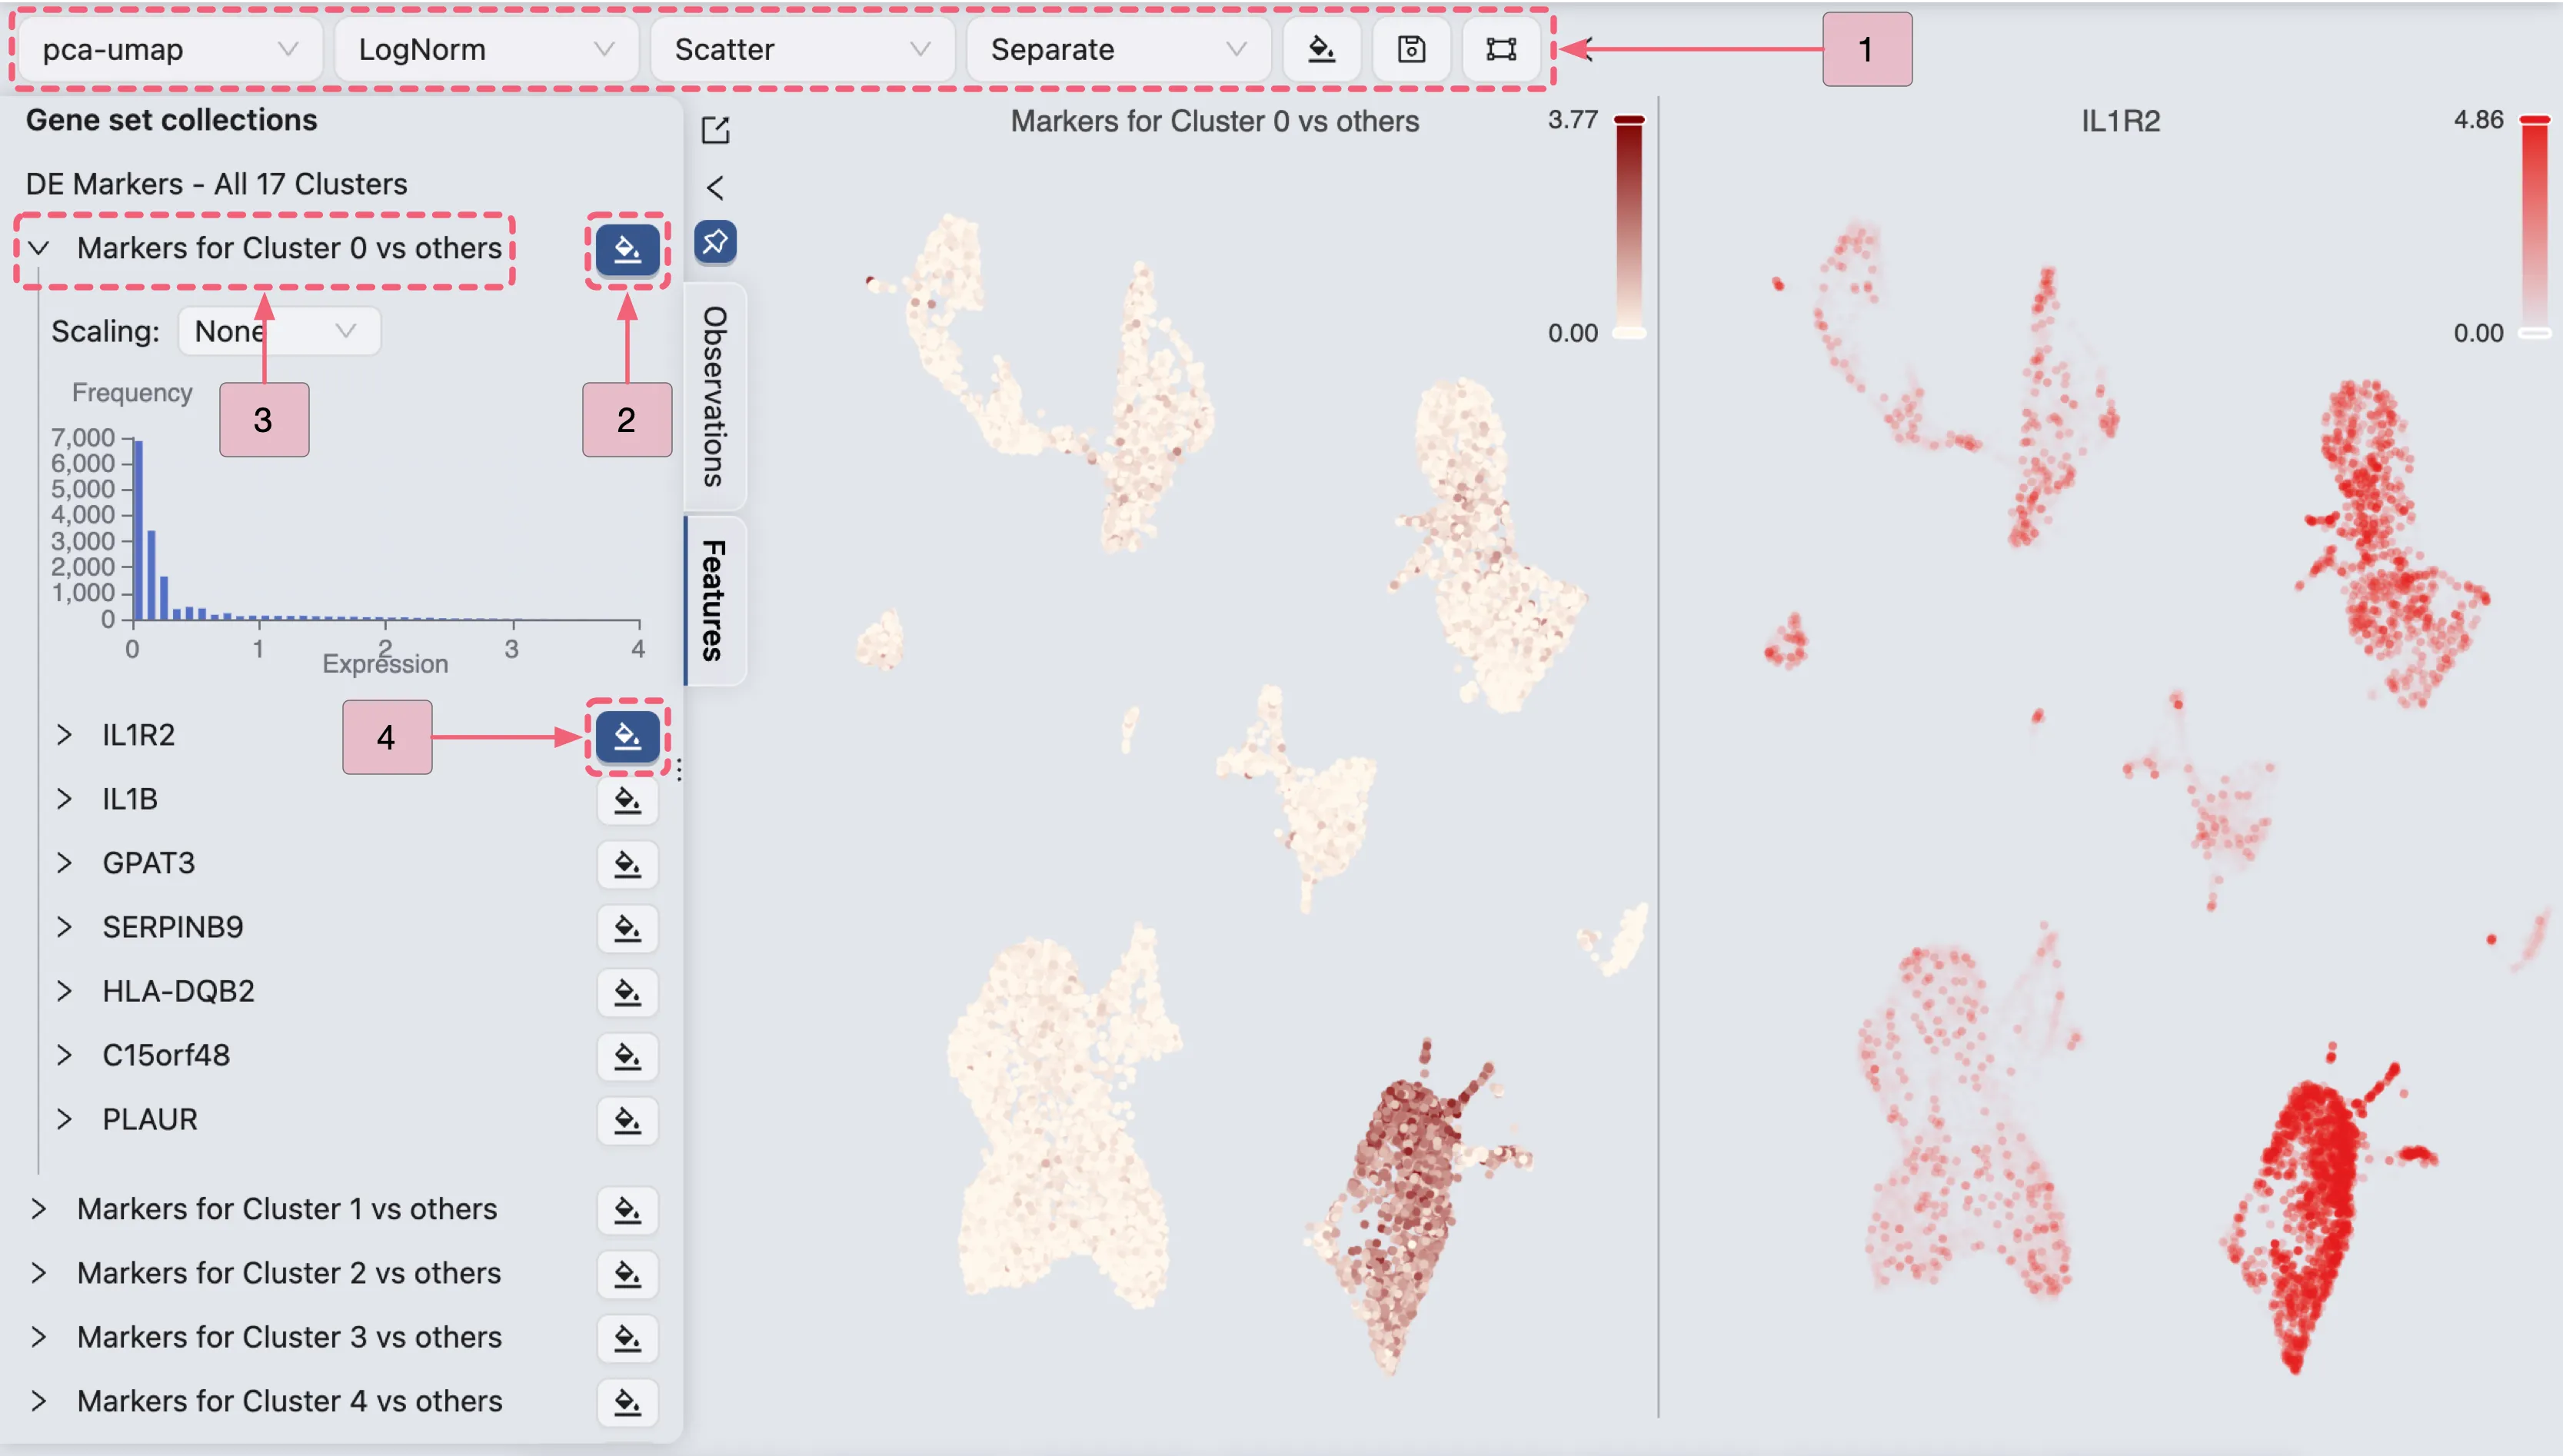Select the Features tab

click(714, 600)
